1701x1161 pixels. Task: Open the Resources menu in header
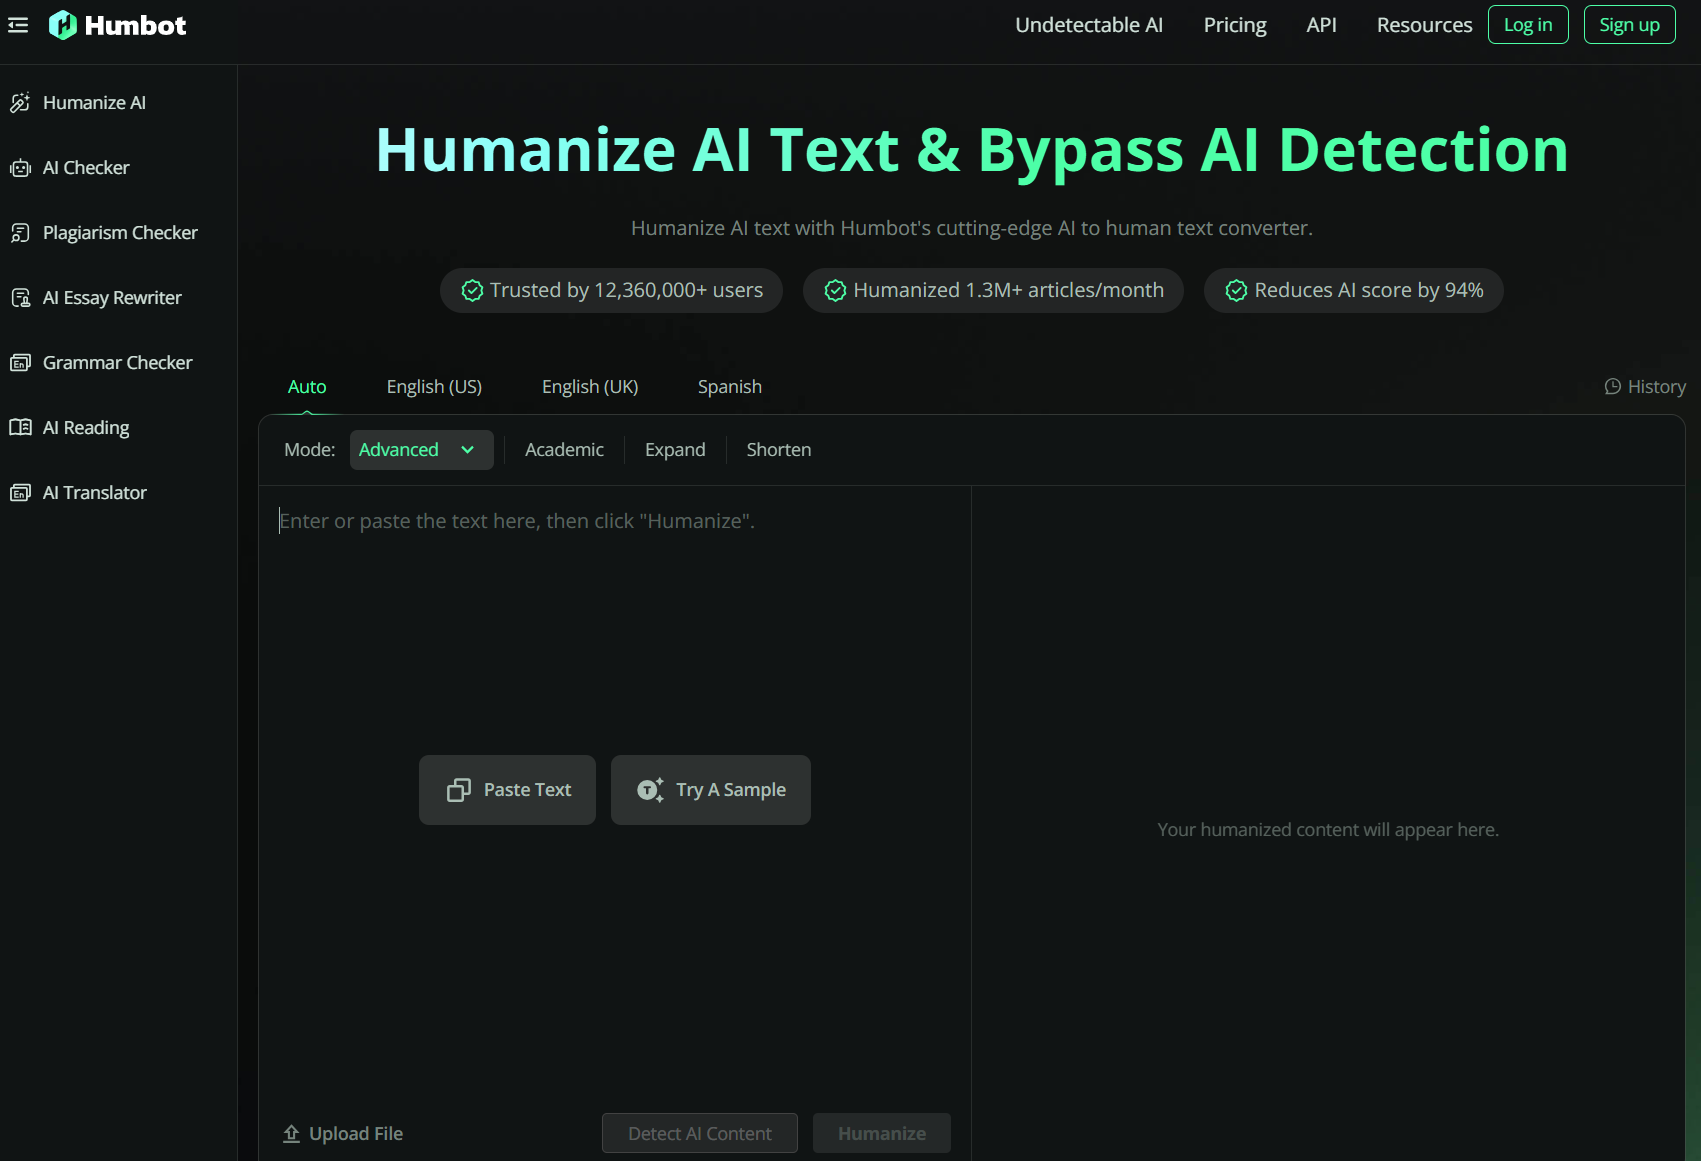click(1424, 25)
